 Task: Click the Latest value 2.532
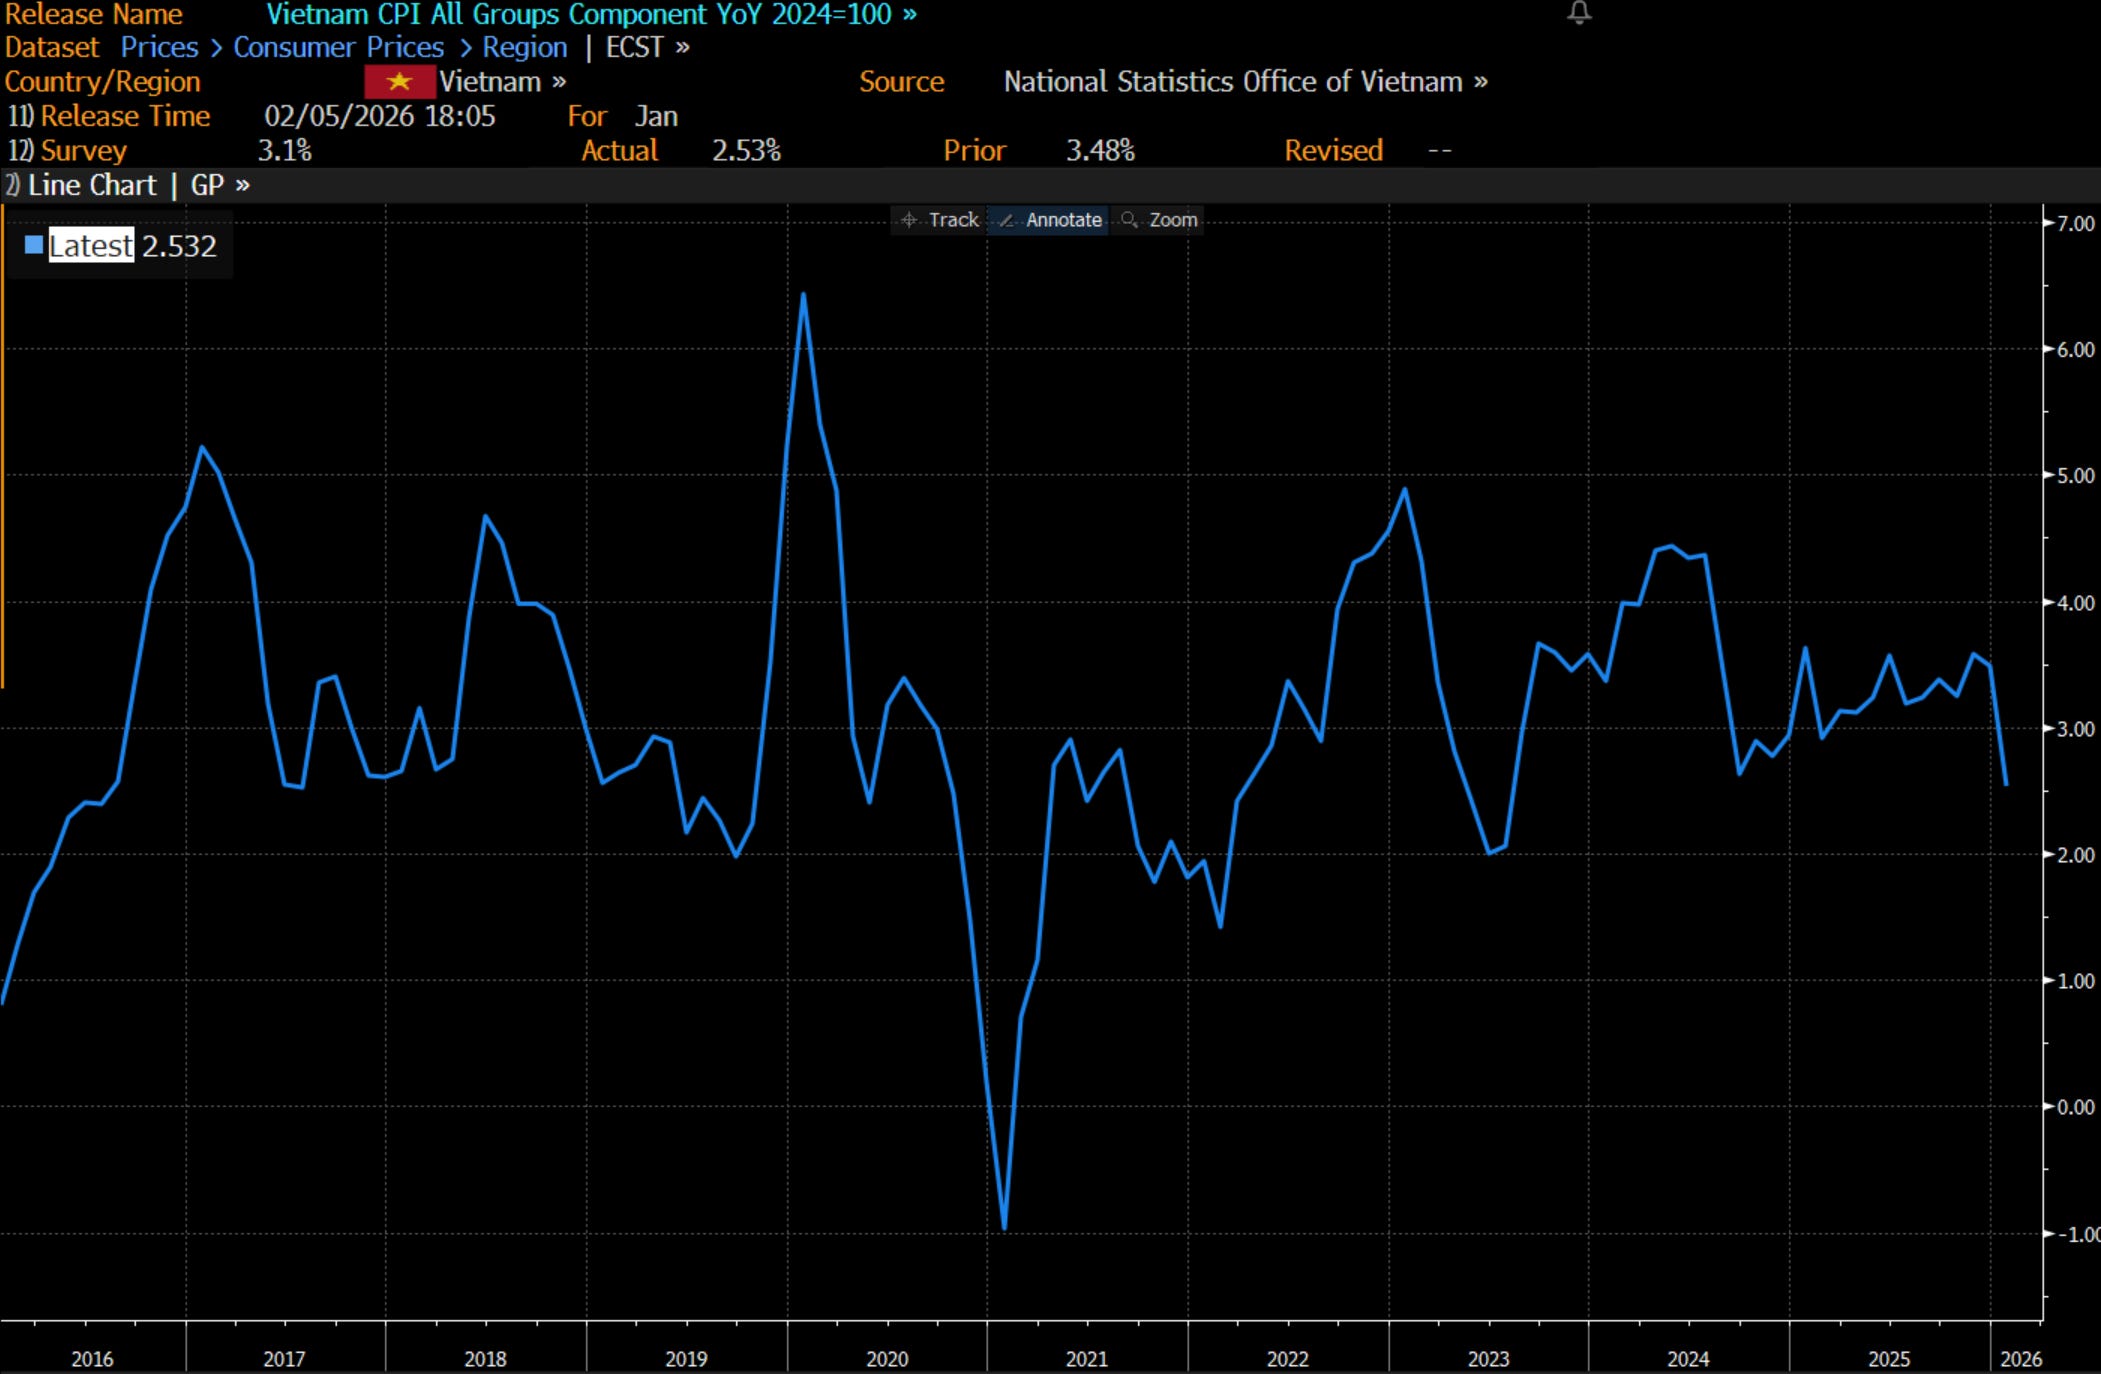click(179, 246)
